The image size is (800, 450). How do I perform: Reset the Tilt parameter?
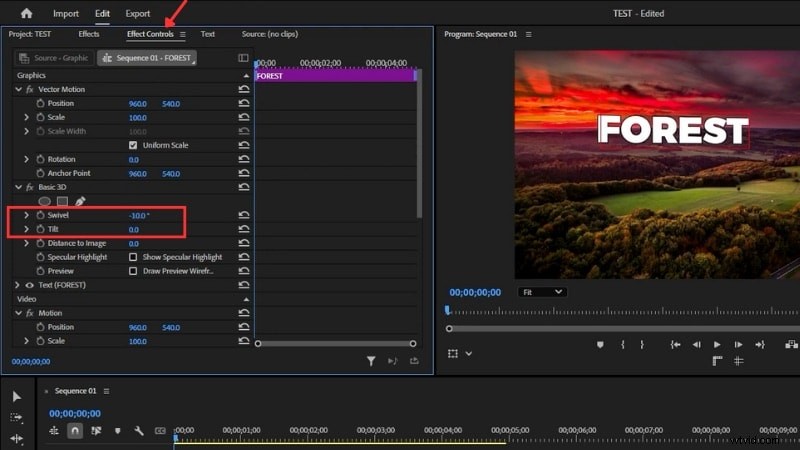[244, 229]
